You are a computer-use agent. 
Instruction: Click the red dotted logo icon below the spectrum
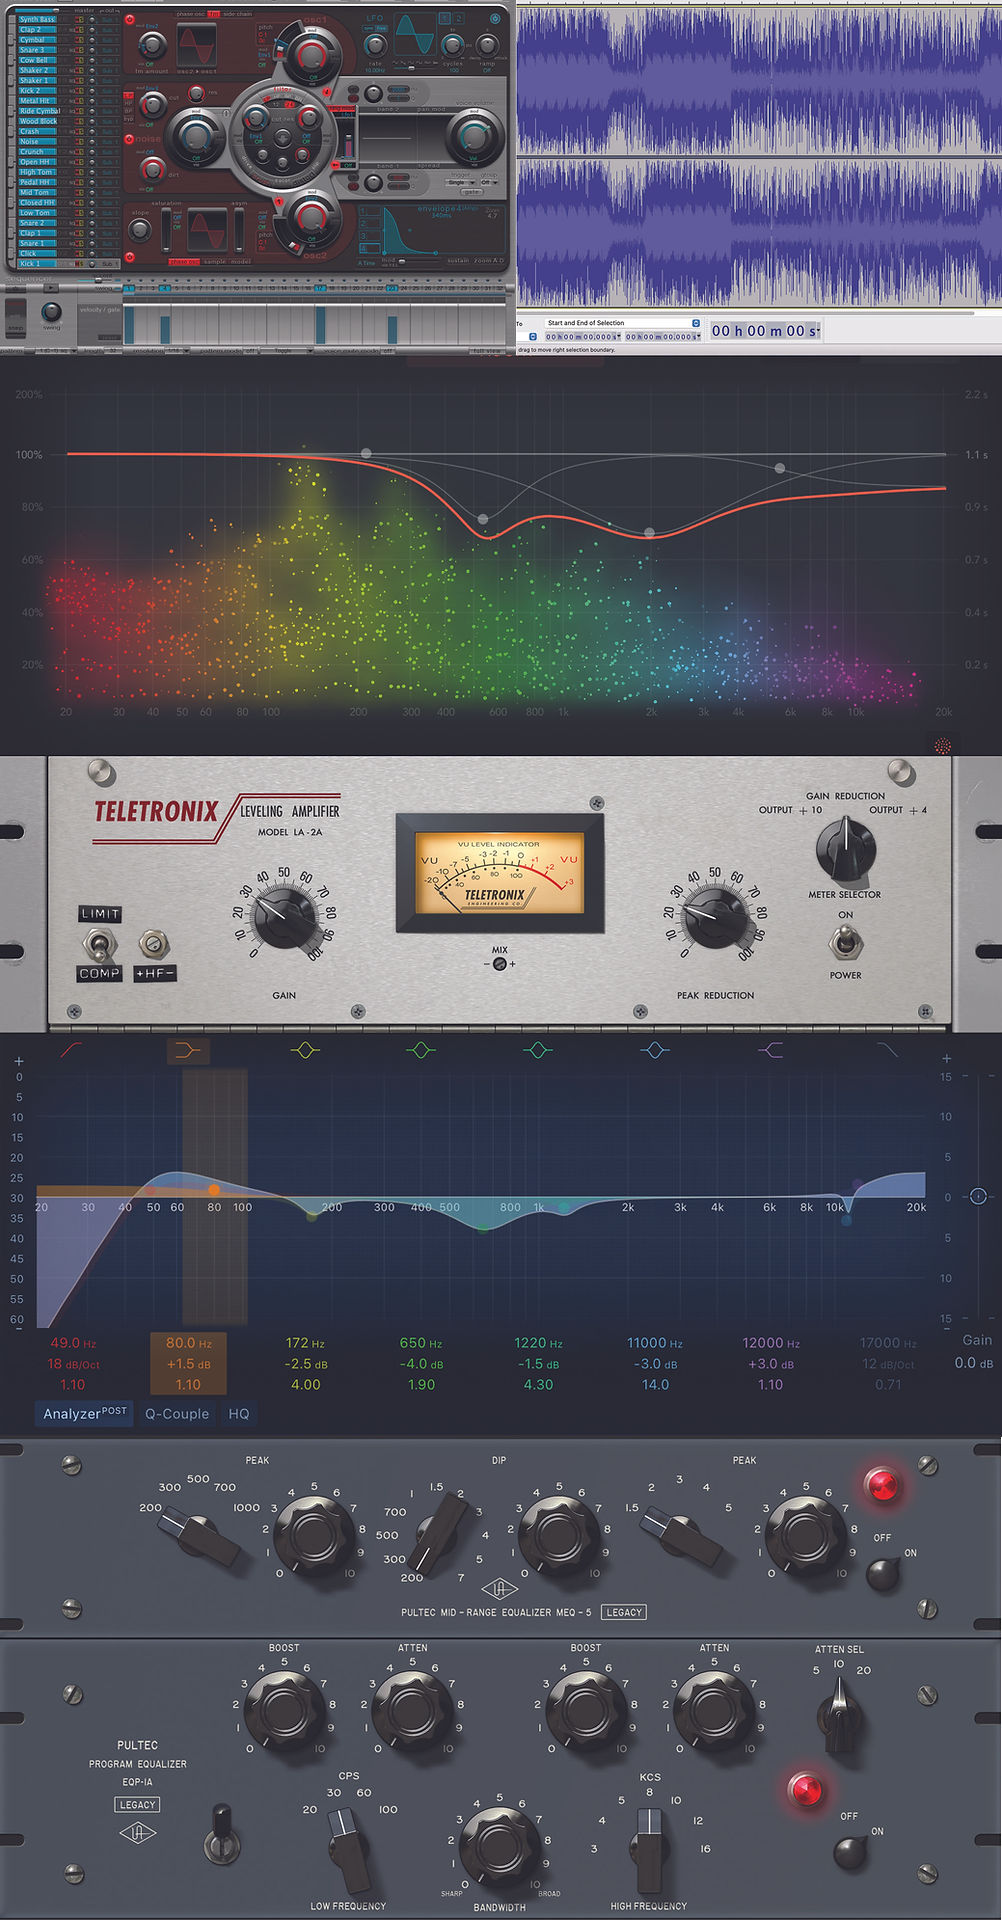[x=942, y=745]
